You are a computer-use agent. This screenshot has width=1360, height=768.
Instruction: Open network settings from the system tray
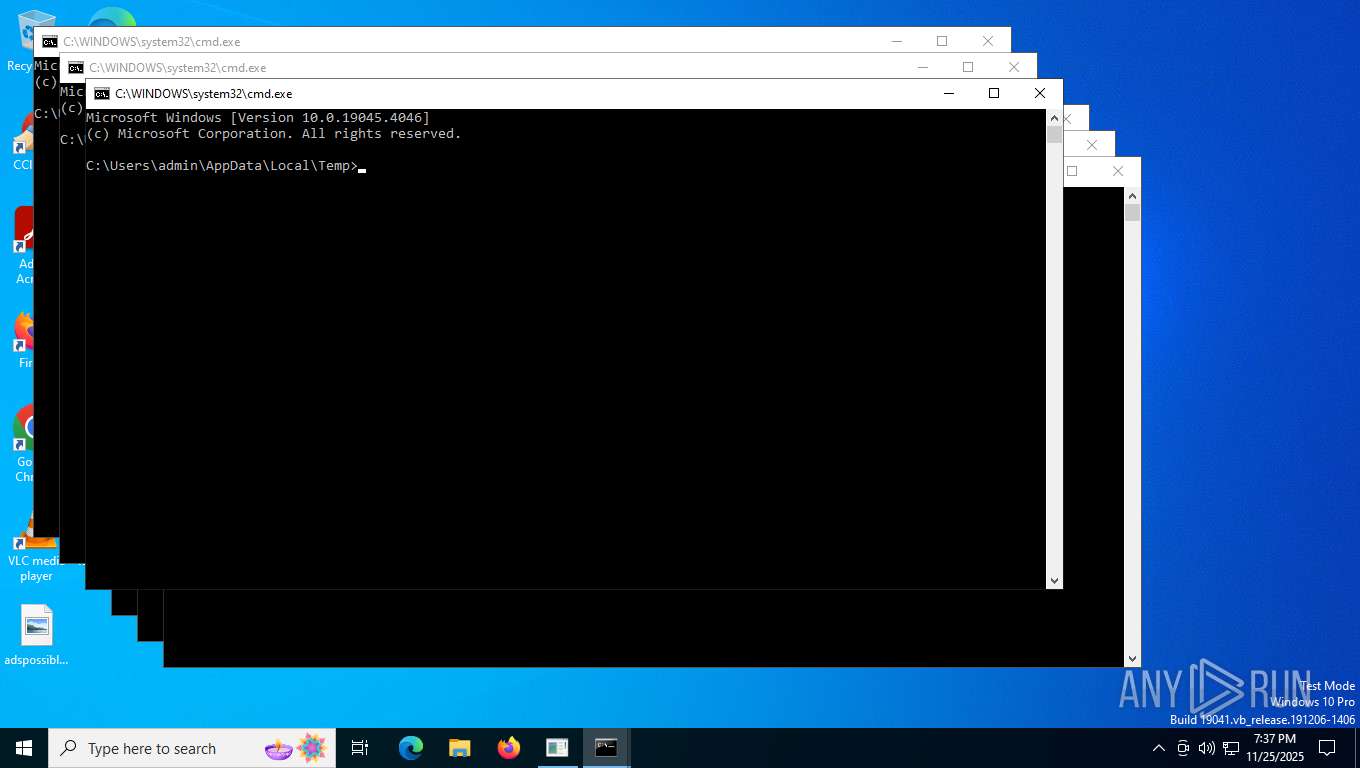(1231, 748)
